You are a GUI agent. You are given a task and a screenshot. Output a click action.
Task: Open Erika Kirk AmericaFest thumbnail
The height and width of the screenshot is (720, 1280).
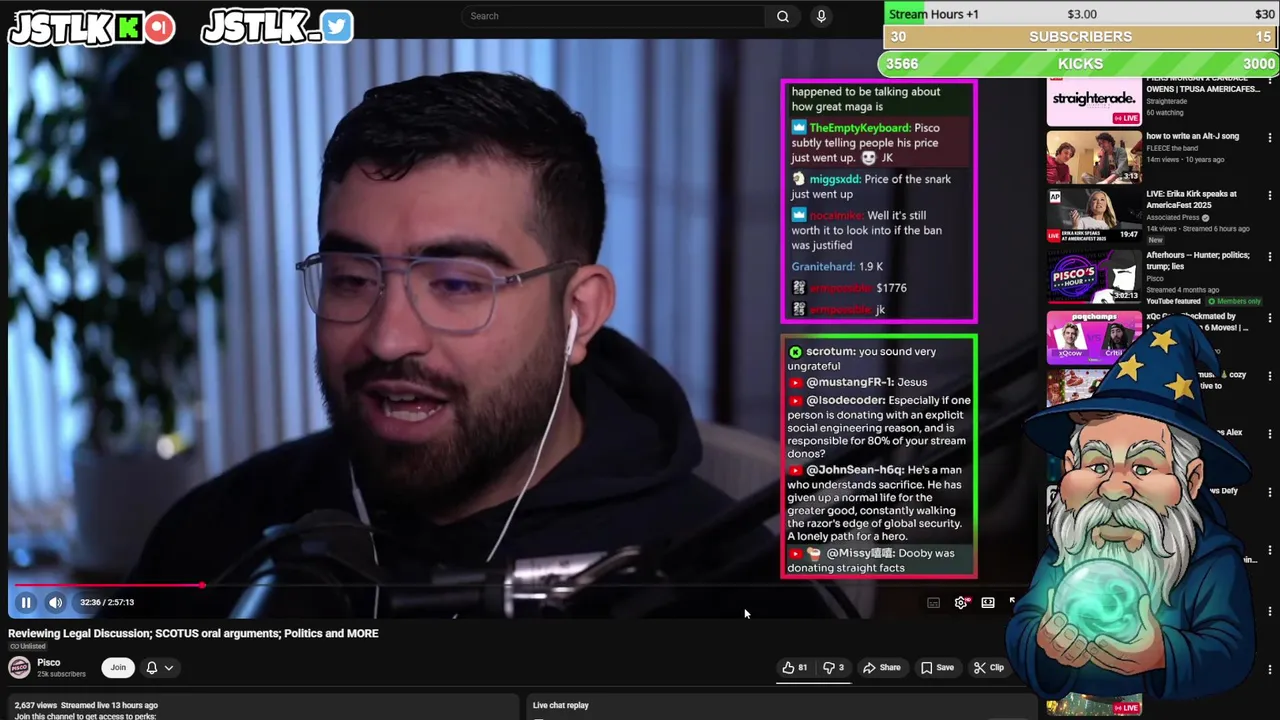coord(1094,216)
